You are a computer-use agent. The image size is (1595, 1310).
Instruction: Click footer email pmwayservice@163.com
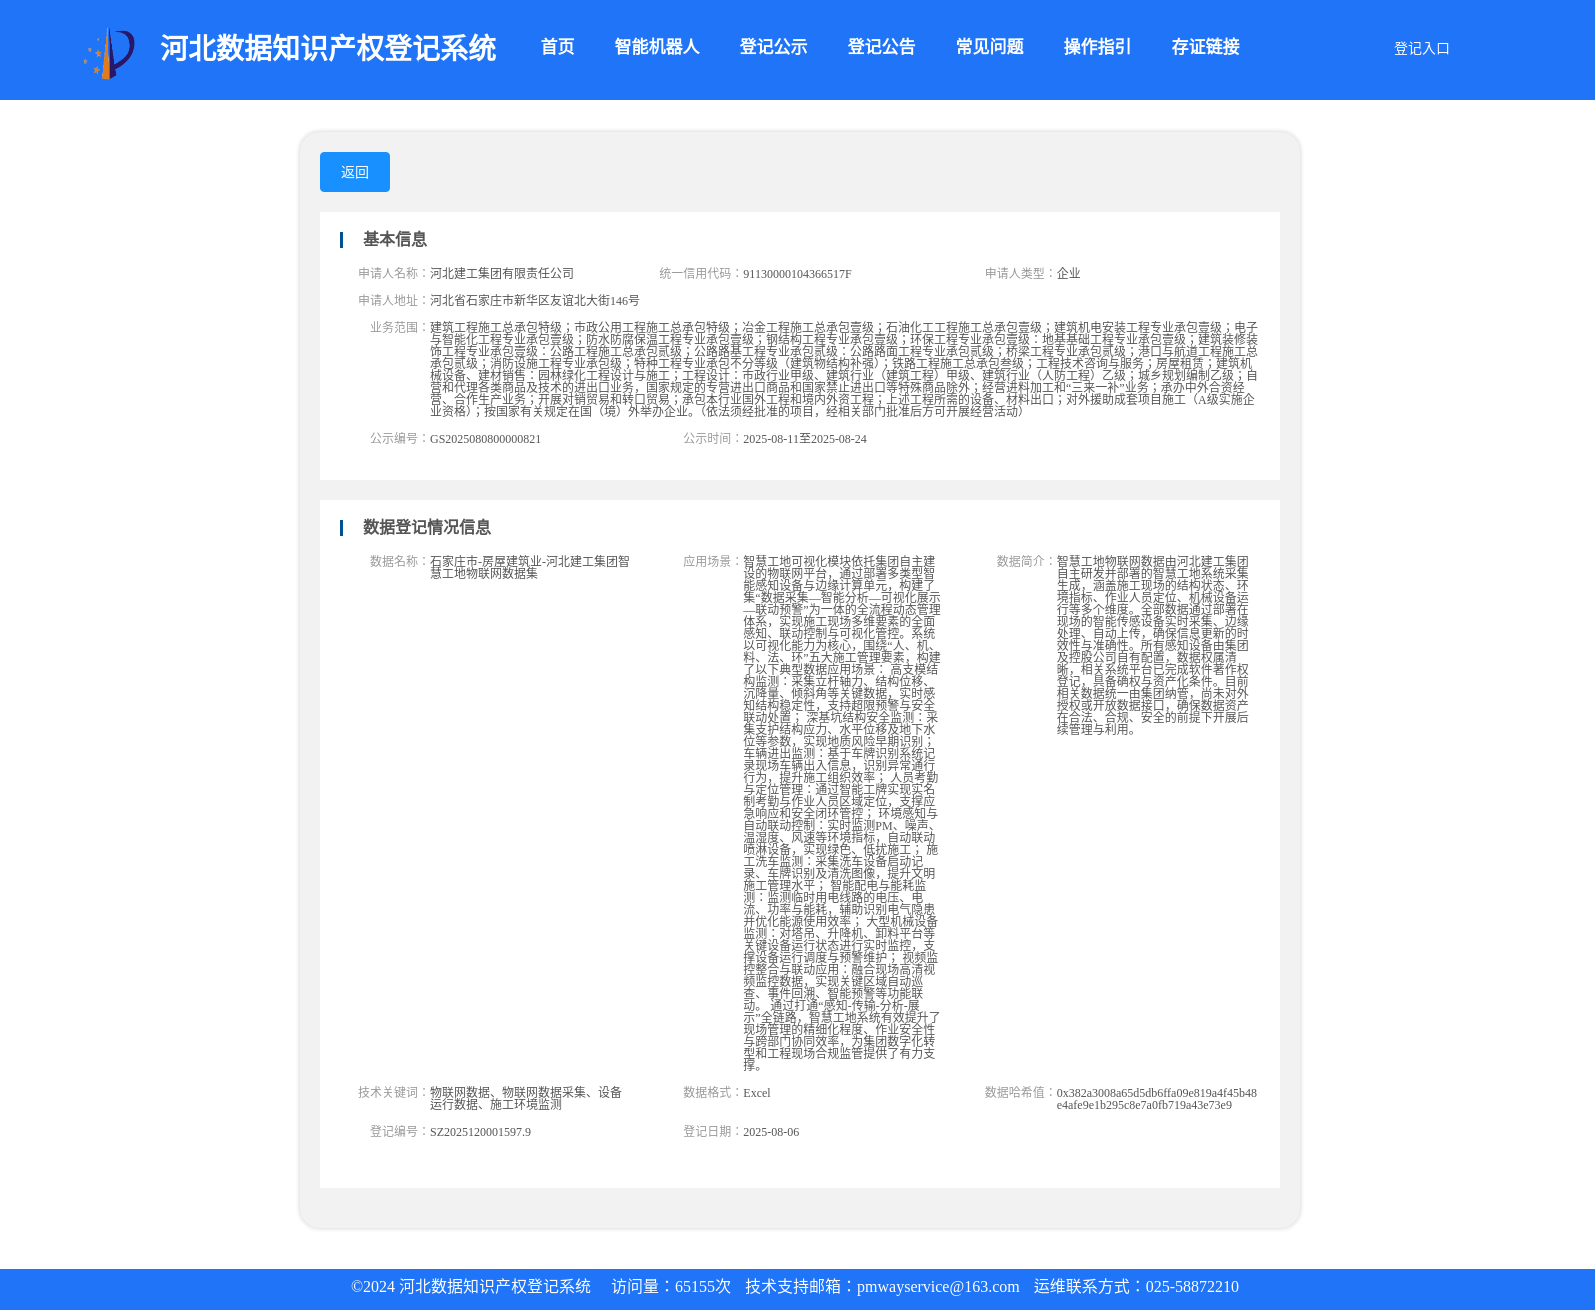[x=938, y=1287]
